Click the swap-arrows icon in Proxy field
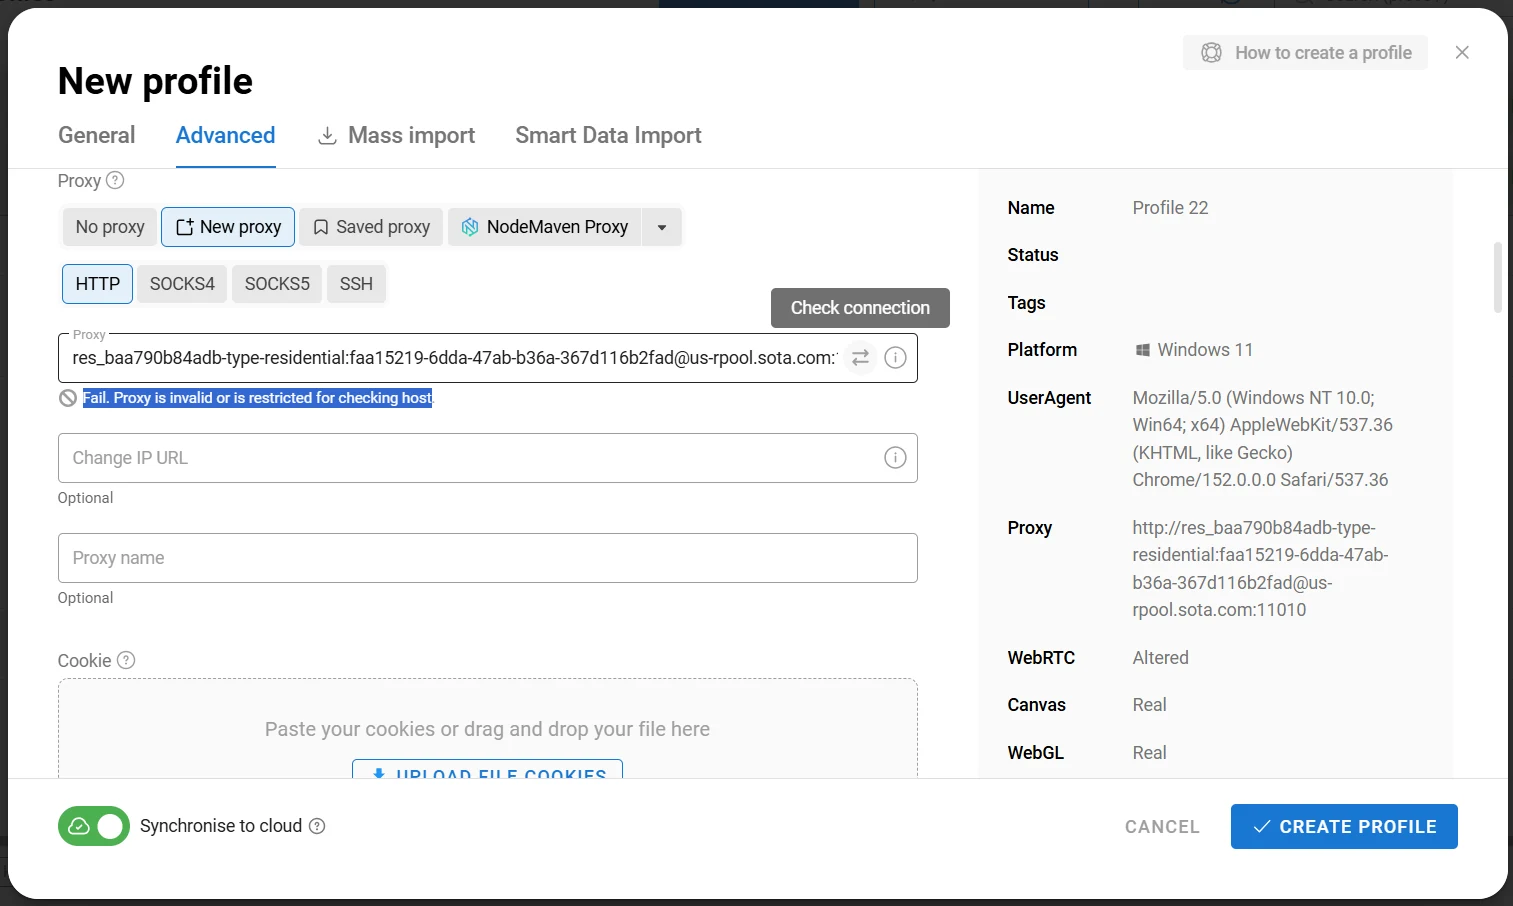The height and width of the screenshot is (906, 1513). [860, 357]
